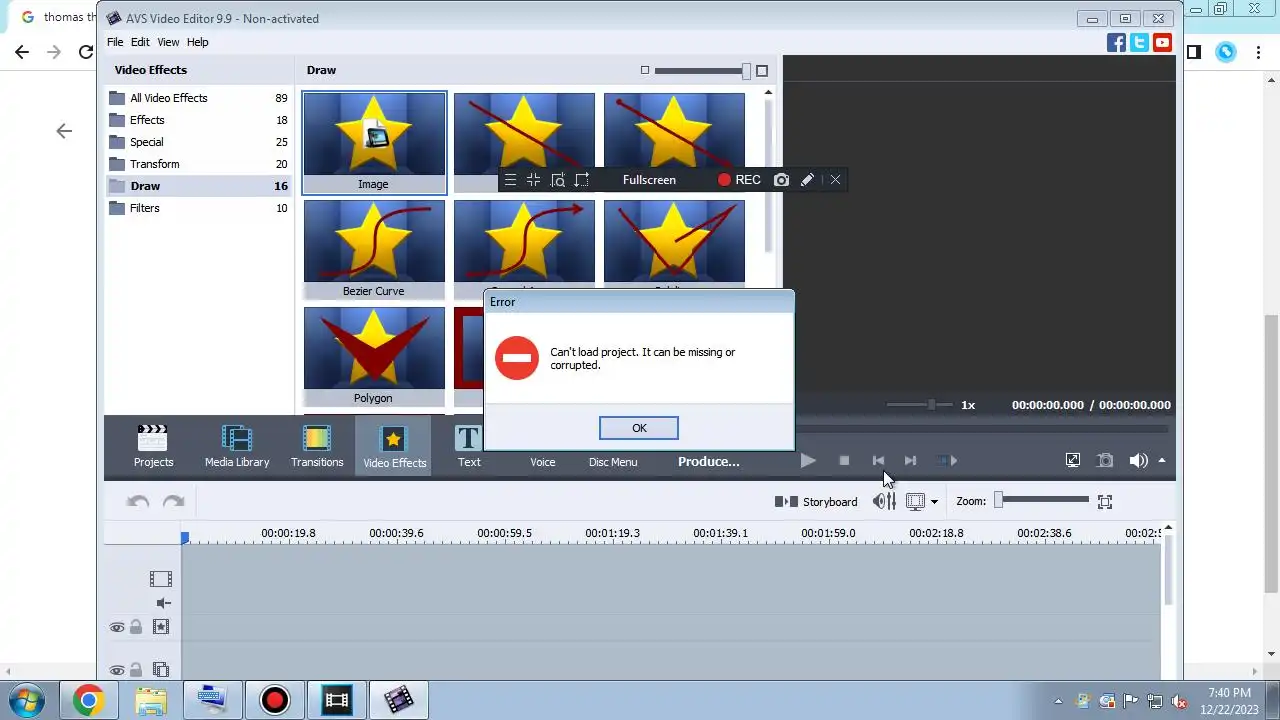This screenshot has width=1280, height=720.
Task: Select the Video Effects section button
Action: pyautogui.click(x=394, y=446)
